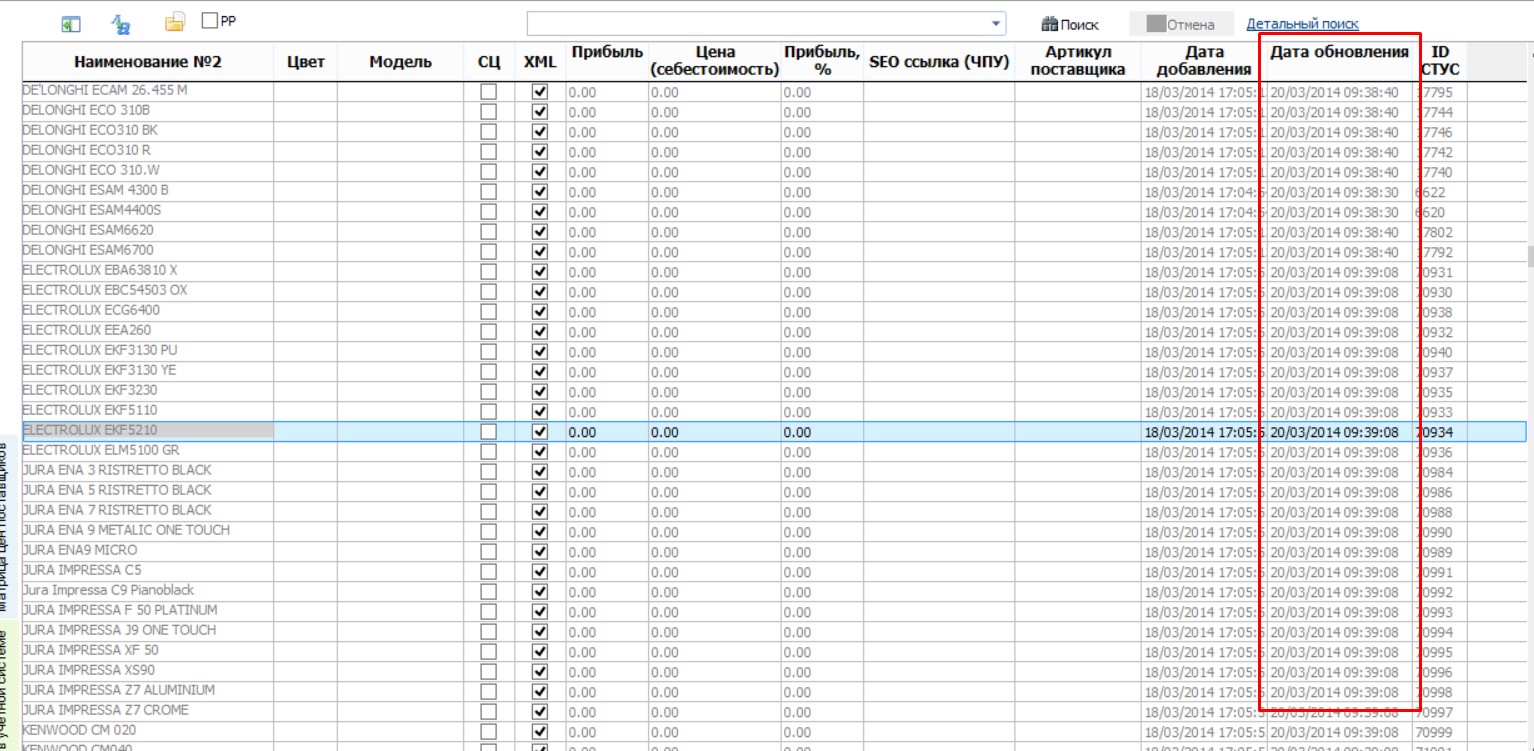This screenshot has width=1534, height=751.
Task: Select the ELECTROLUX ELM5100 GR row name
Action: [x=101, y=450]
